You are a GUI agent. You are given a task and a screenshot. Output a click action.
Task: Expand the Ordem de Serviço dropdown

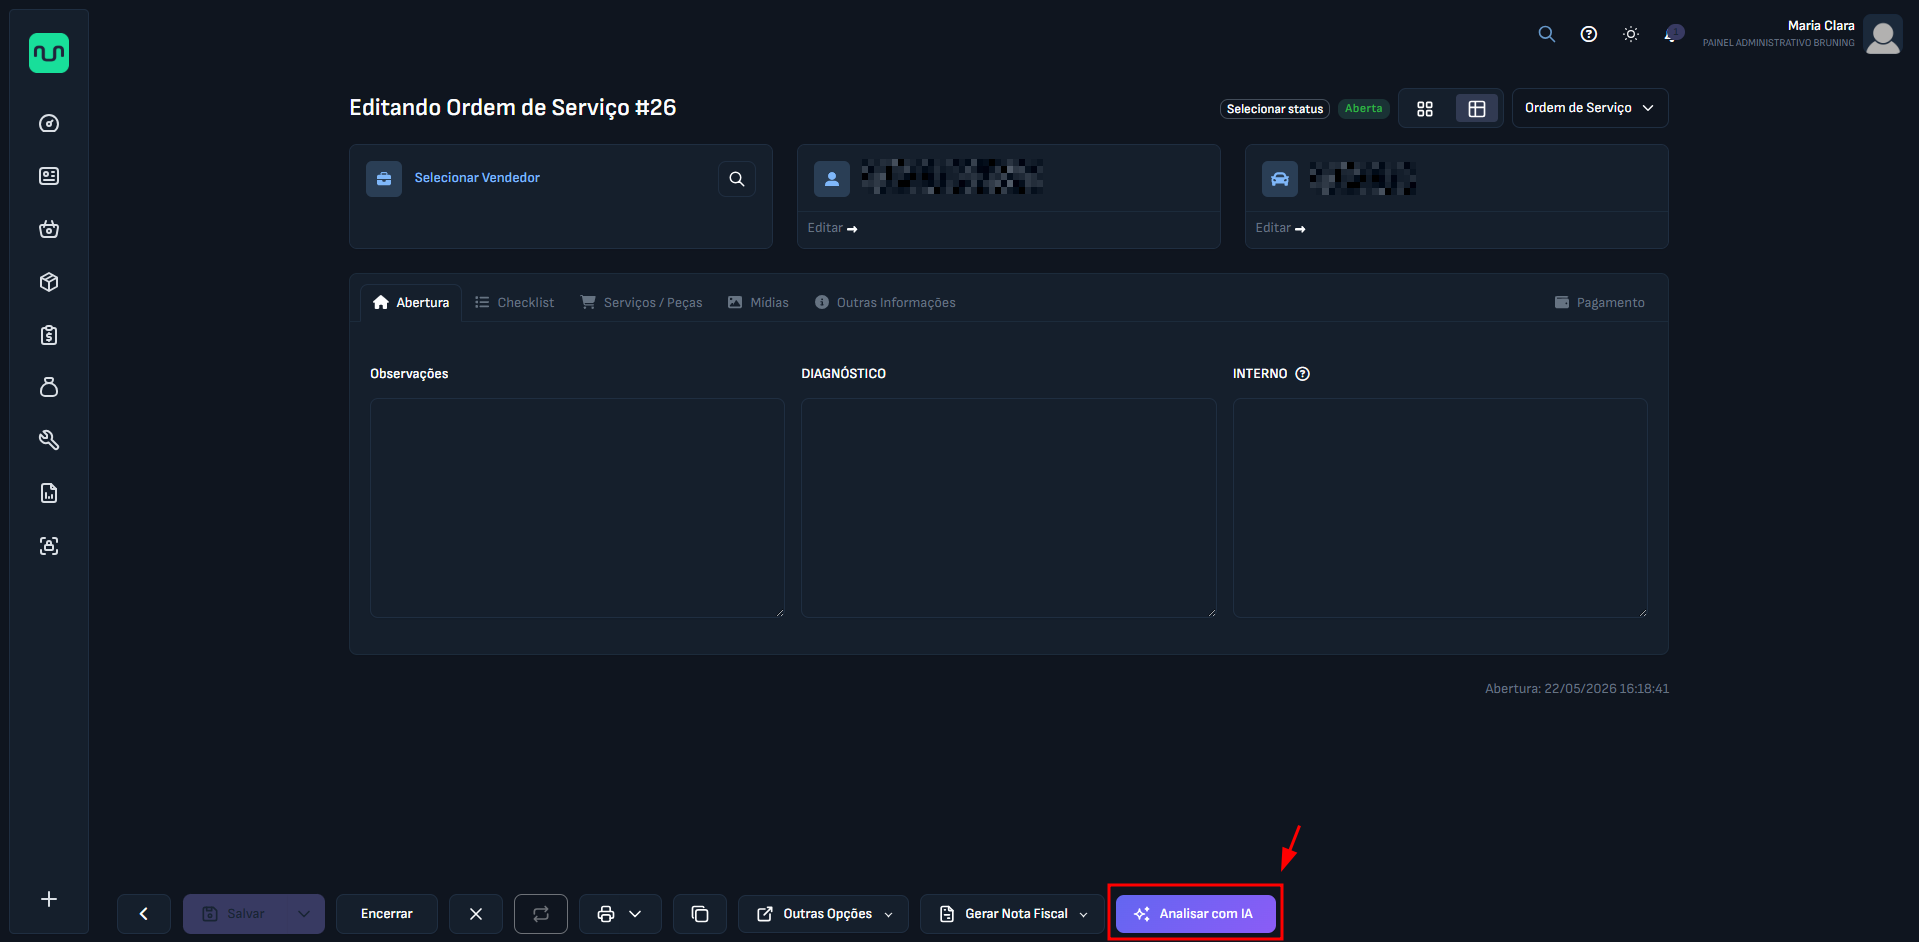tap(1590, 108)
